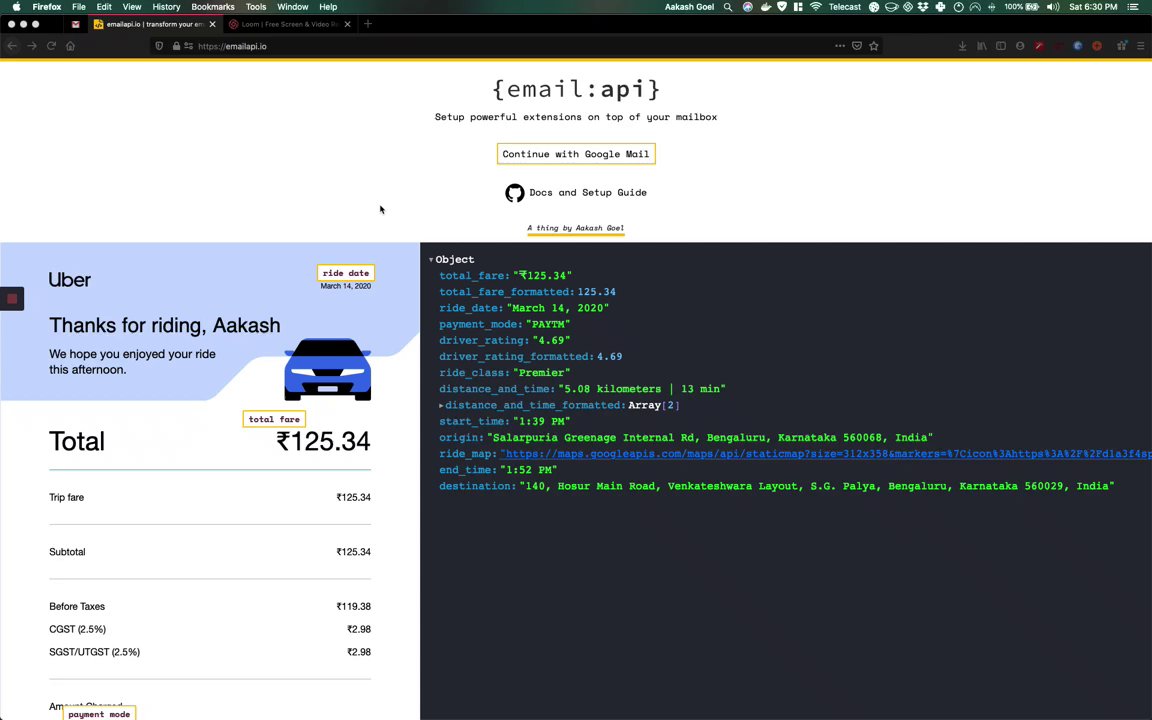This screenshot has width=1152, height=720.
Task: Open Firefox library icon
Action: pyautogui.click(x=982, y=46)
